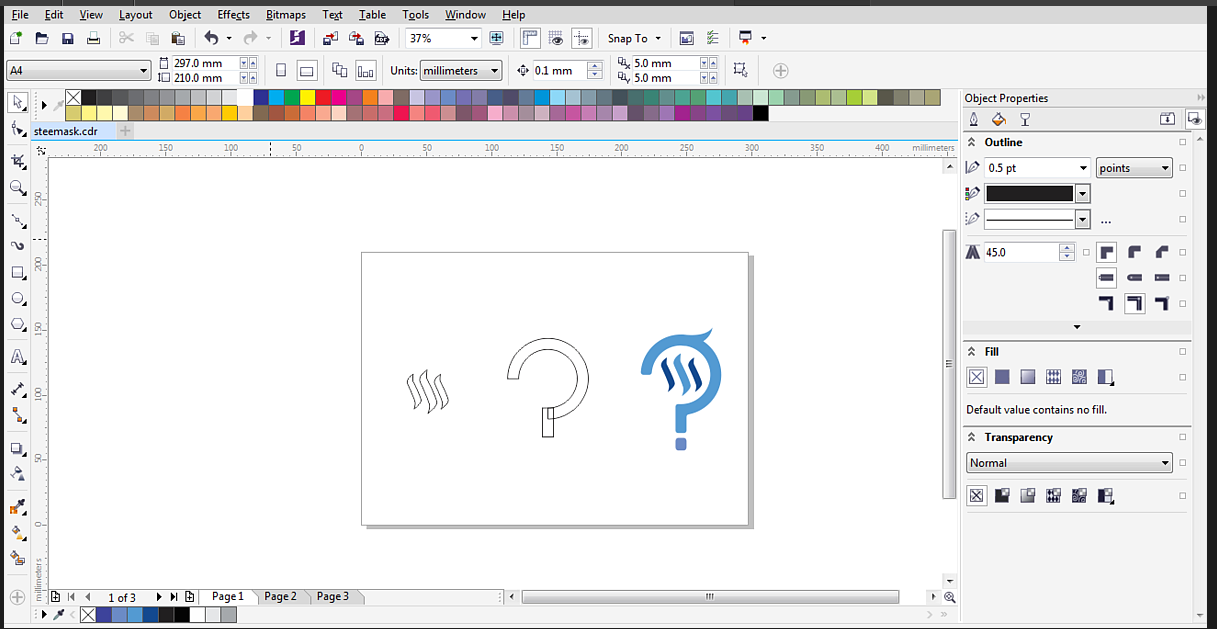This screenshot has width=1217, height=629.
Task: Open the line style dropdown
Action: (1082, 219)
